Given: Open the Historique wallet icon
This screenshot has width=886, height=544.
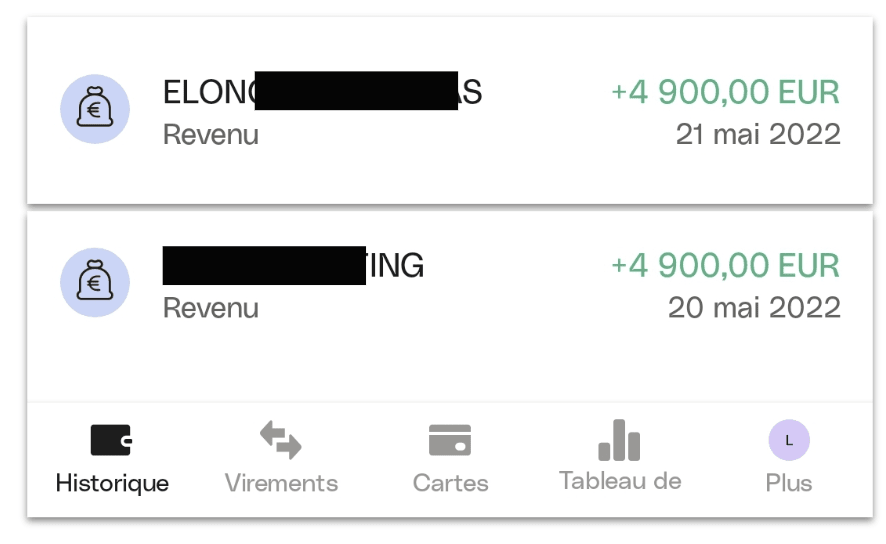Looking at the screenshot, I should (x=111, y=440).
